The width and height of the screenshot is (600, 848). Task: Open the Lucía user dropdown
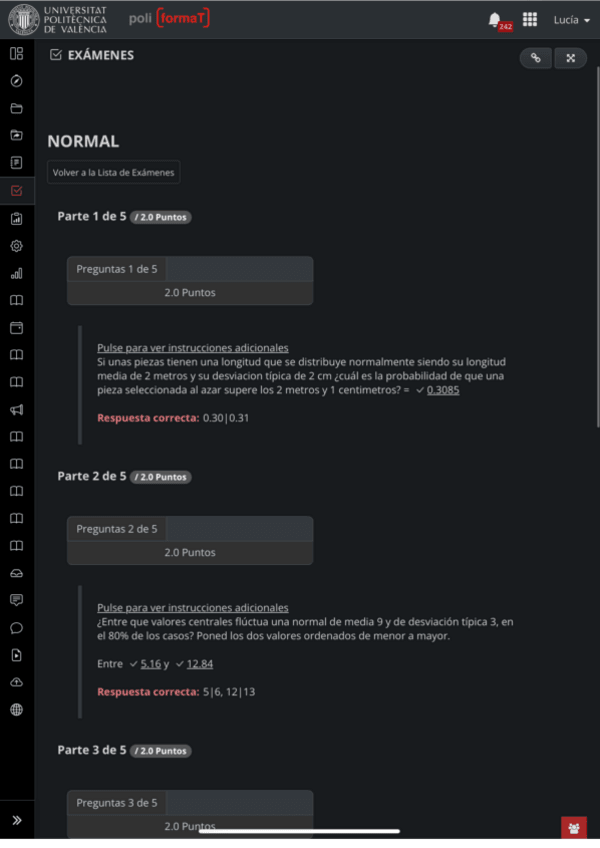click(x=571, y=20)
